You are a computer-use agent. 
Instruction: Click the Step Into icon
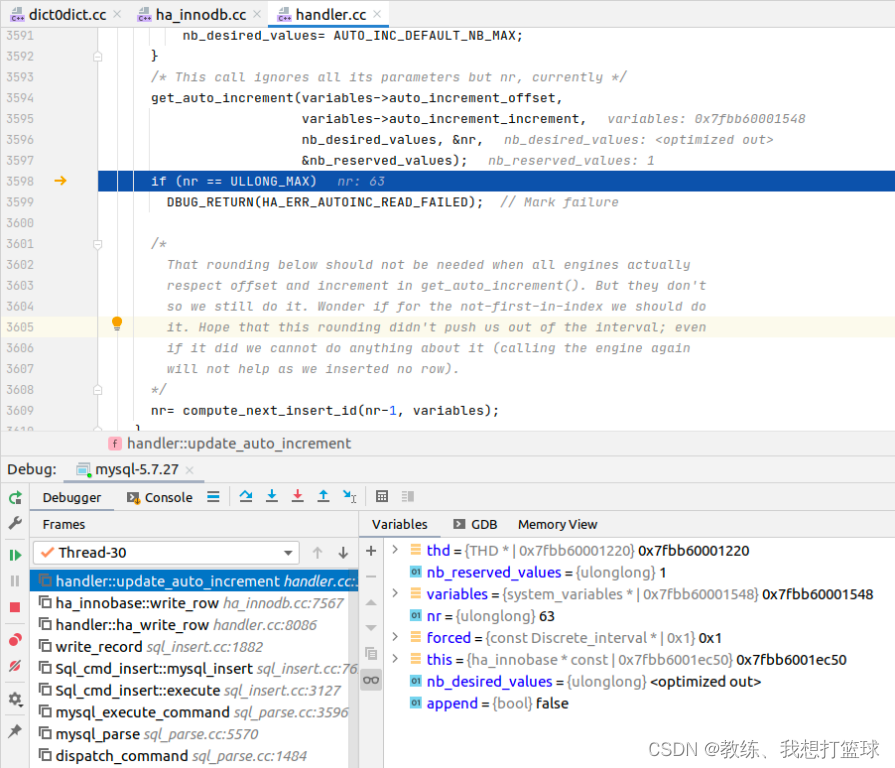(x=272, y=496)
